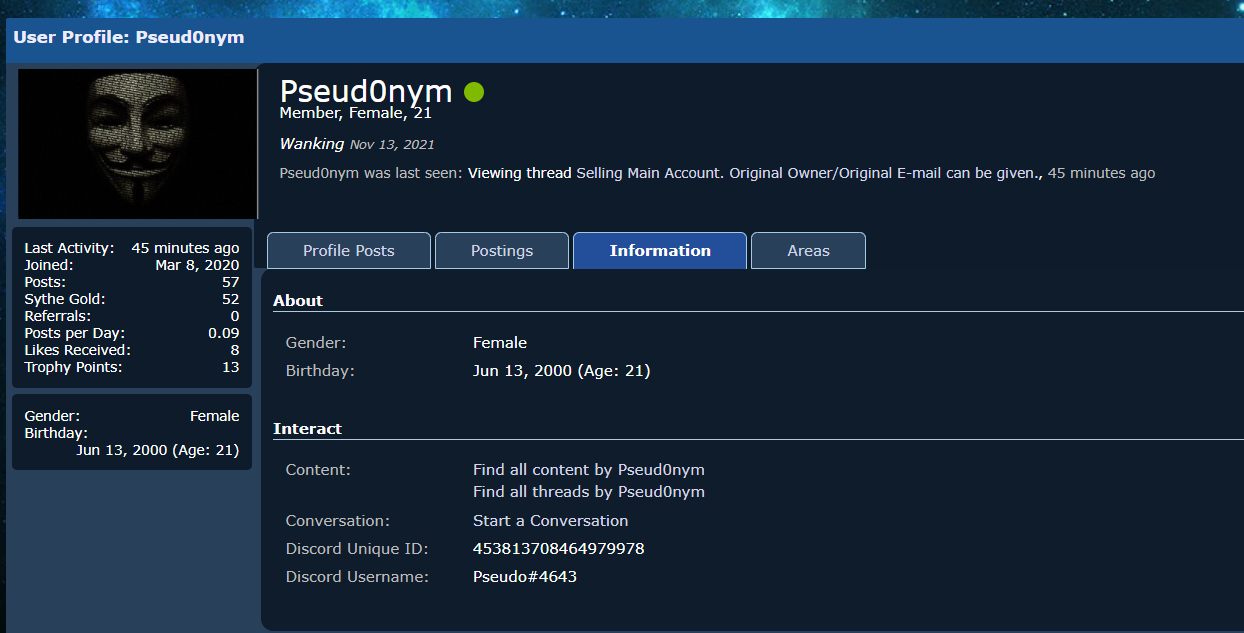Click the Joined date Mar 8, 2020
The width and height of the screenshot is (1244, 633).
[x=198, y=265]
